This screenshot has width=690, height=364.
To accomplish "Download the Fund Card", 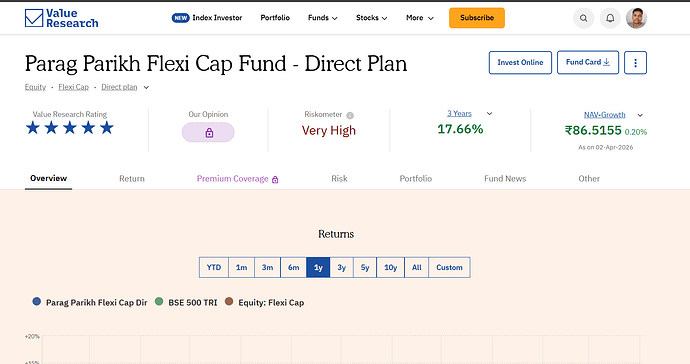I will coord(588,63).
